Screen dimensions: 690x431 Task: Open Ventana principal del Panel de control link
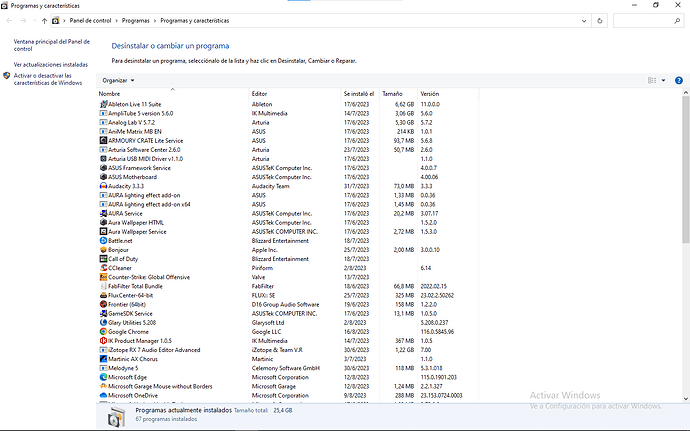(x=51, y=45)
